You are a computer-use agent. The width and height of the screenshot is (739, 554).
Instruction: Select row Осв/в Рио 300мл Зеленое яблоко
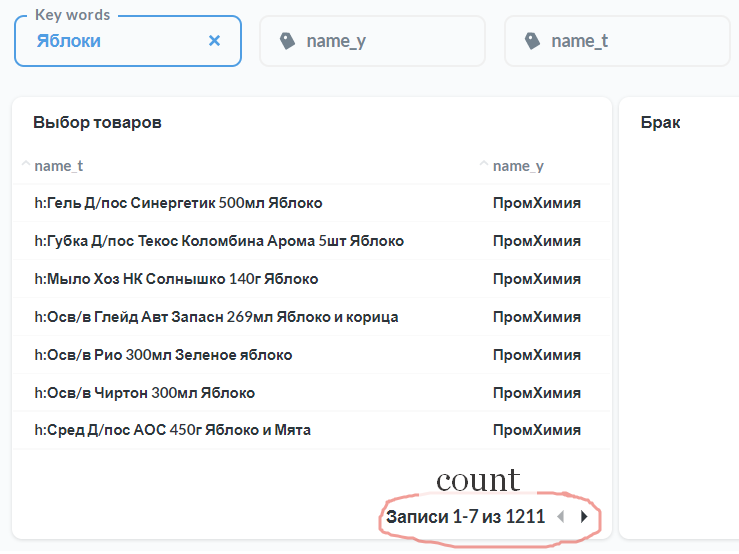[x=312, y=355]
